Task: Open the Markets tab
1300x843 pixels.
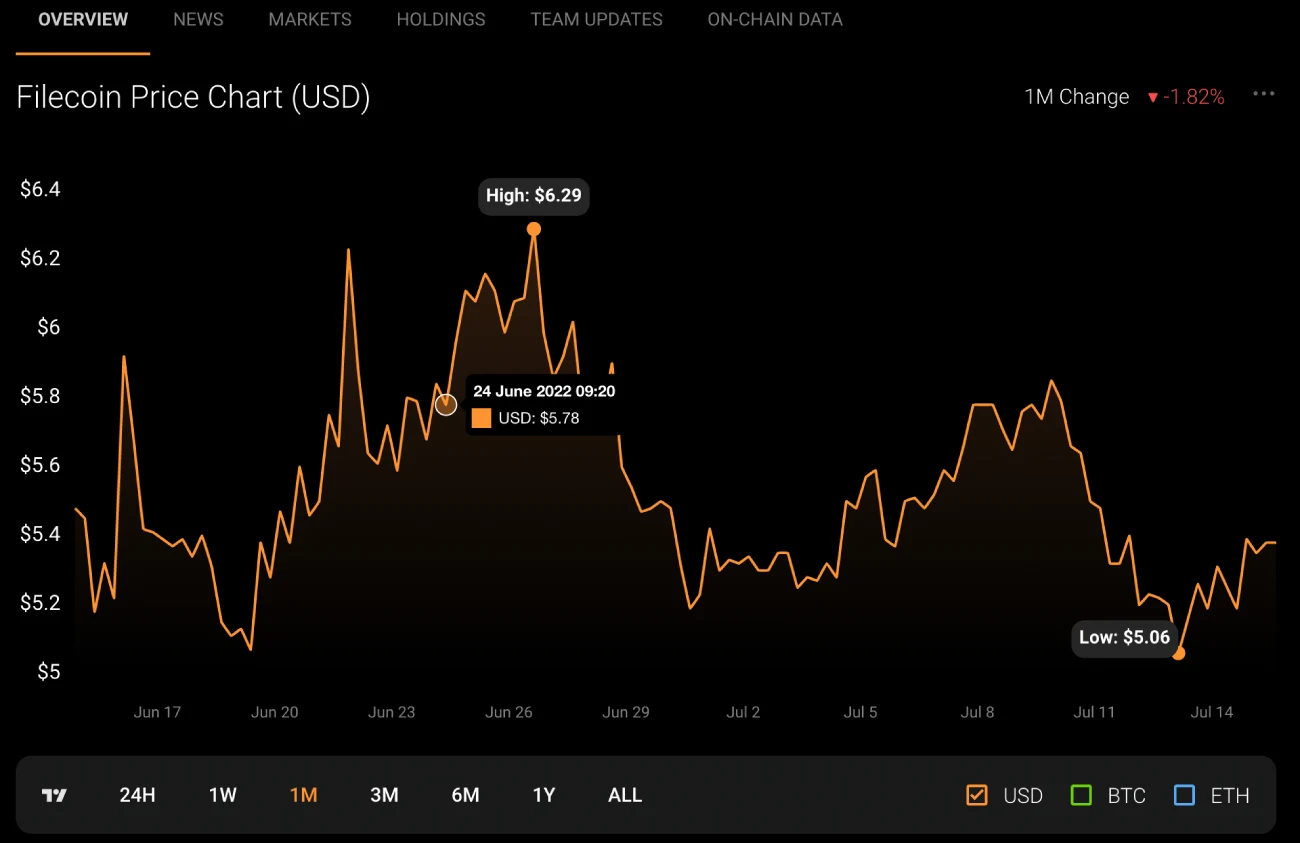Action: click(310, 19)
